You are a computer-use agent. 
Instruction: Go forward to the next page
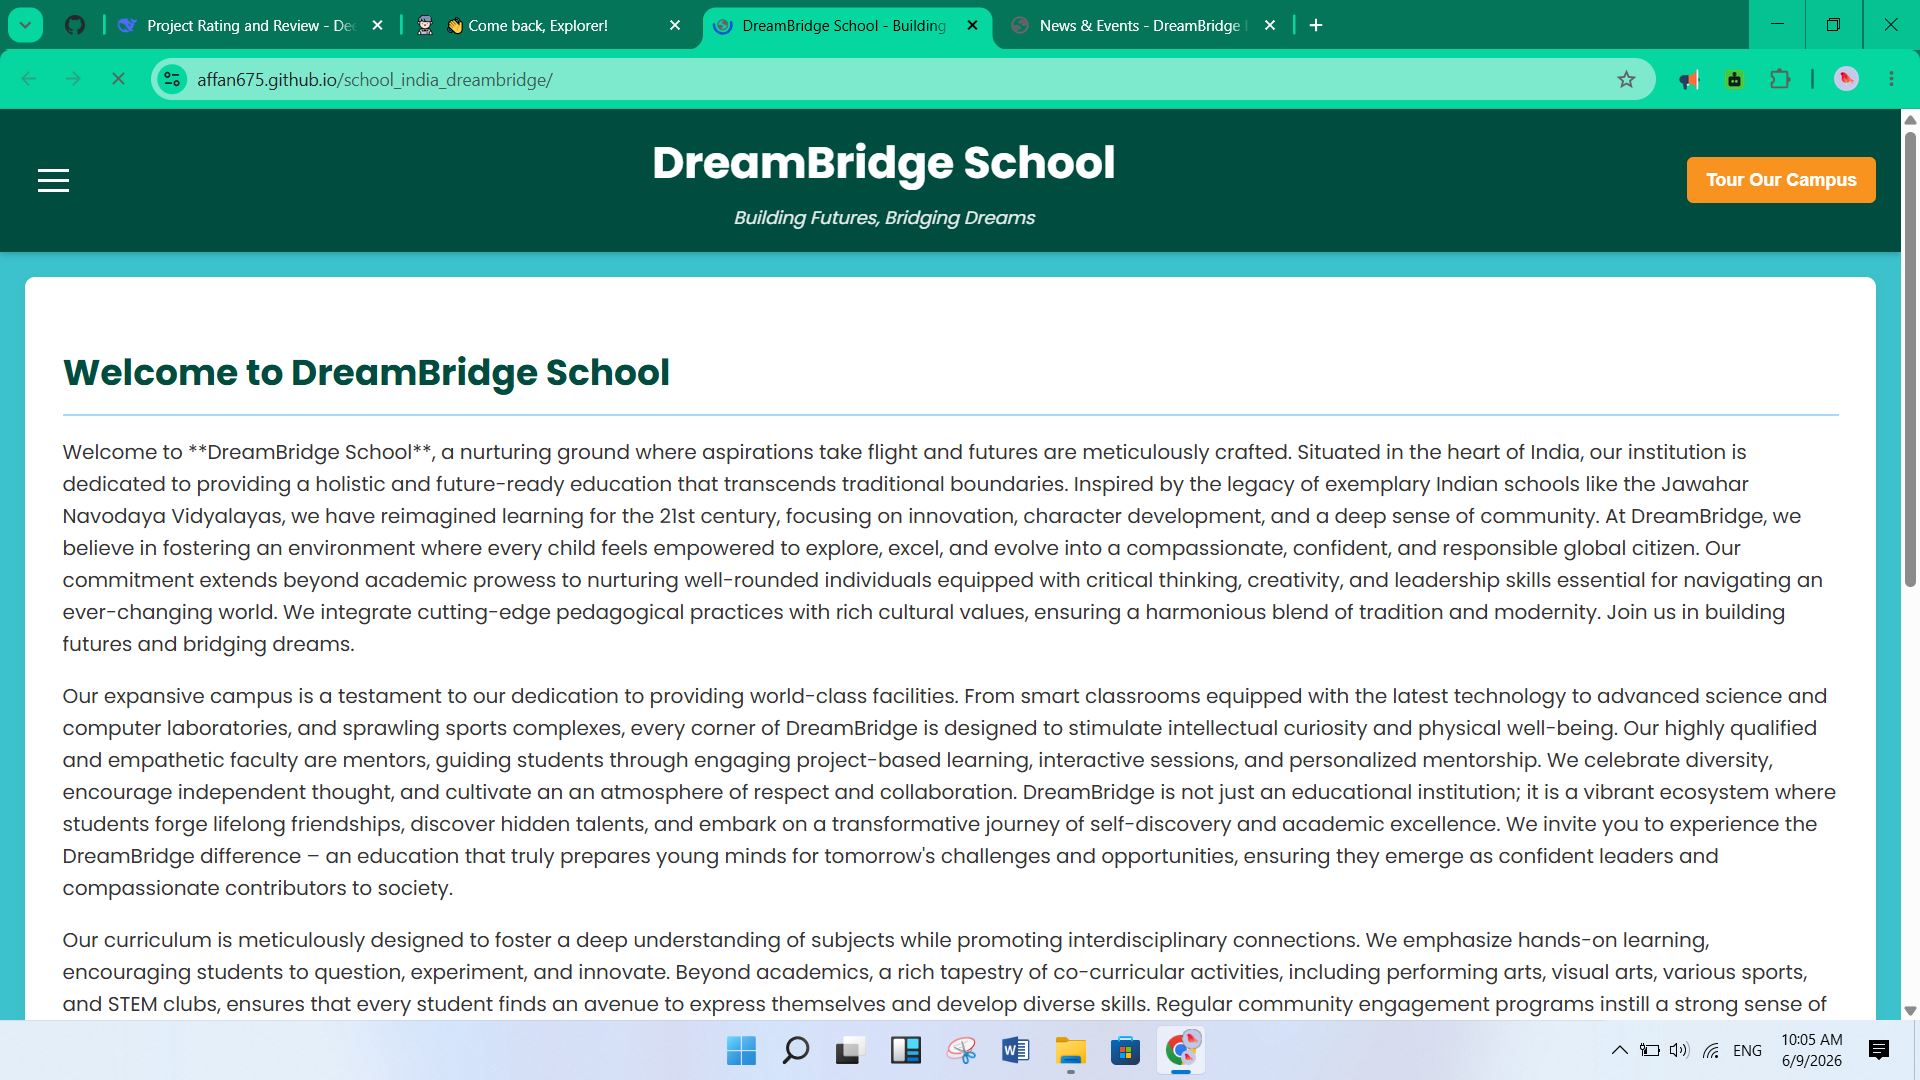click(73, 79)
